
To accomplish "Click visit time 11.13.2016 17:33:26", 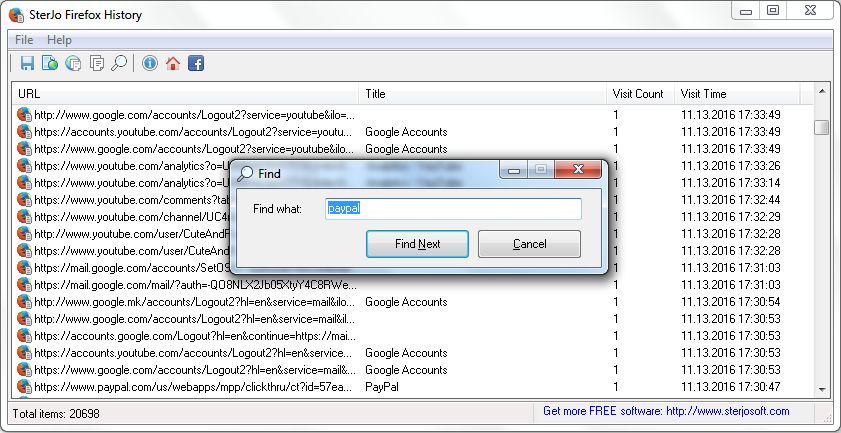I will click(731, 165).
